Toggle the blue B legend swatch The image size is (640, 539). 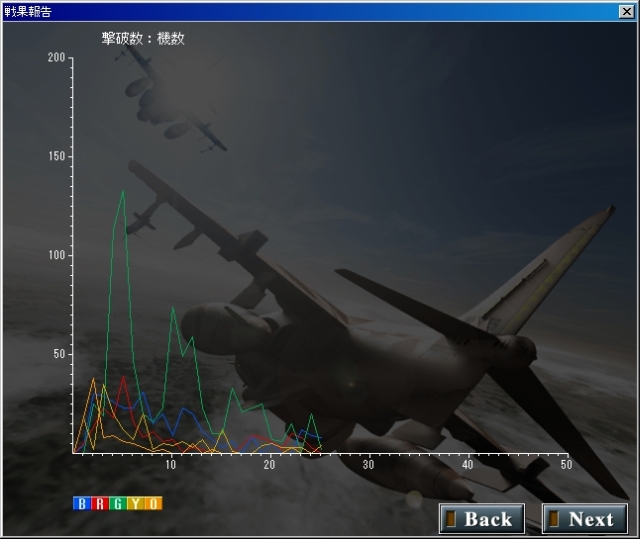click(x=82, y=504)
